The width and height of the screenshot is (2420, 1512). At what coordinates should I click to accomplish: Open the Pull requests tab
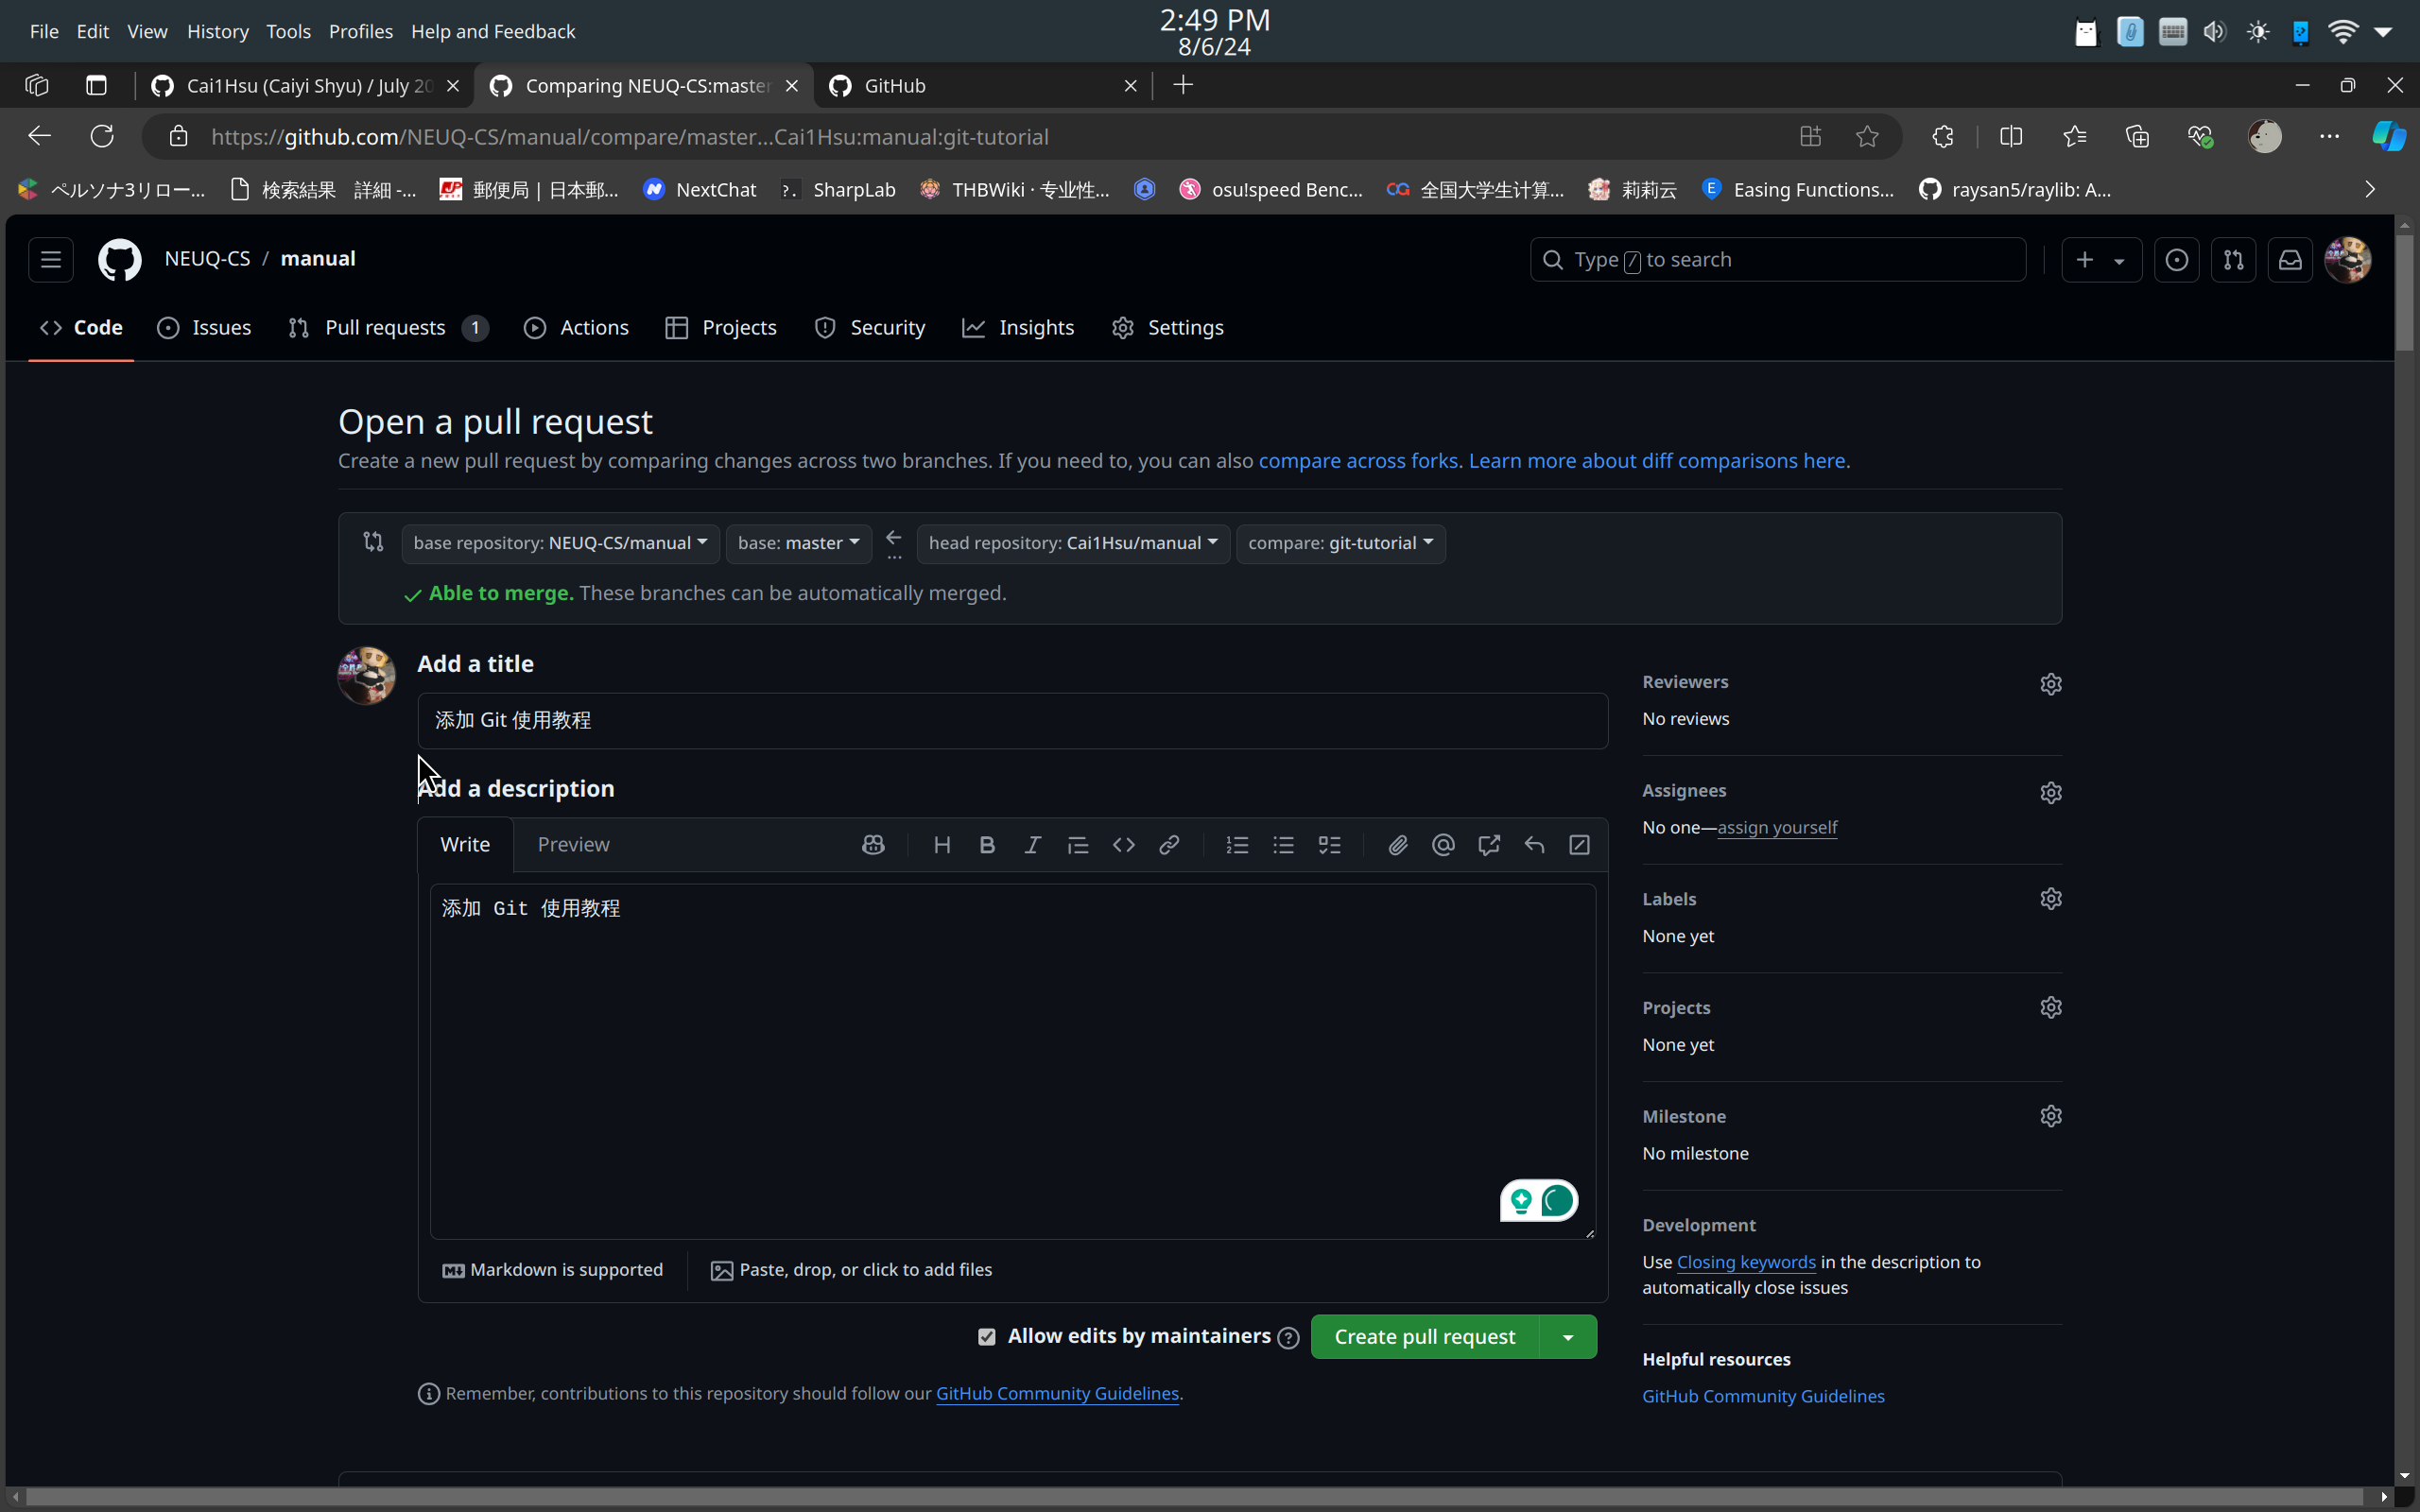click(386, 328)
